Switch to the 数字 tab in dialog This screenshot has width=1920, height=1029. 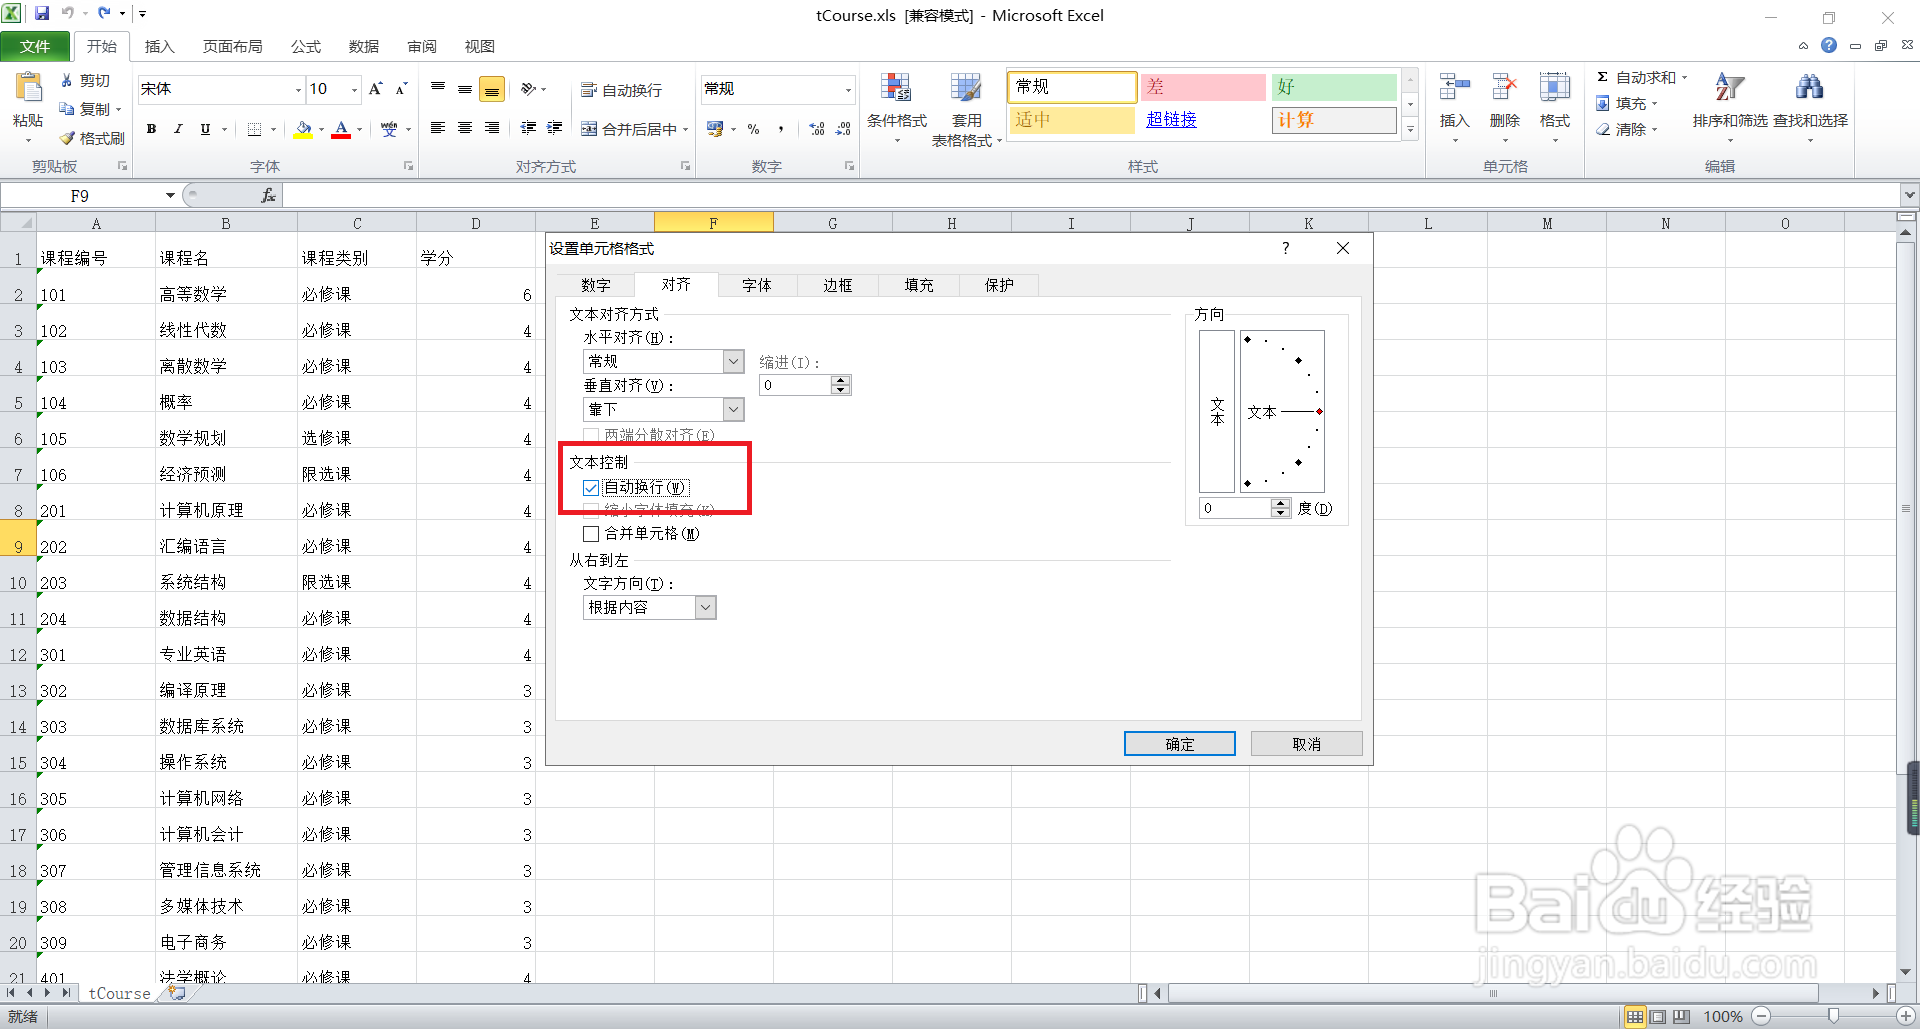(595, 286)
